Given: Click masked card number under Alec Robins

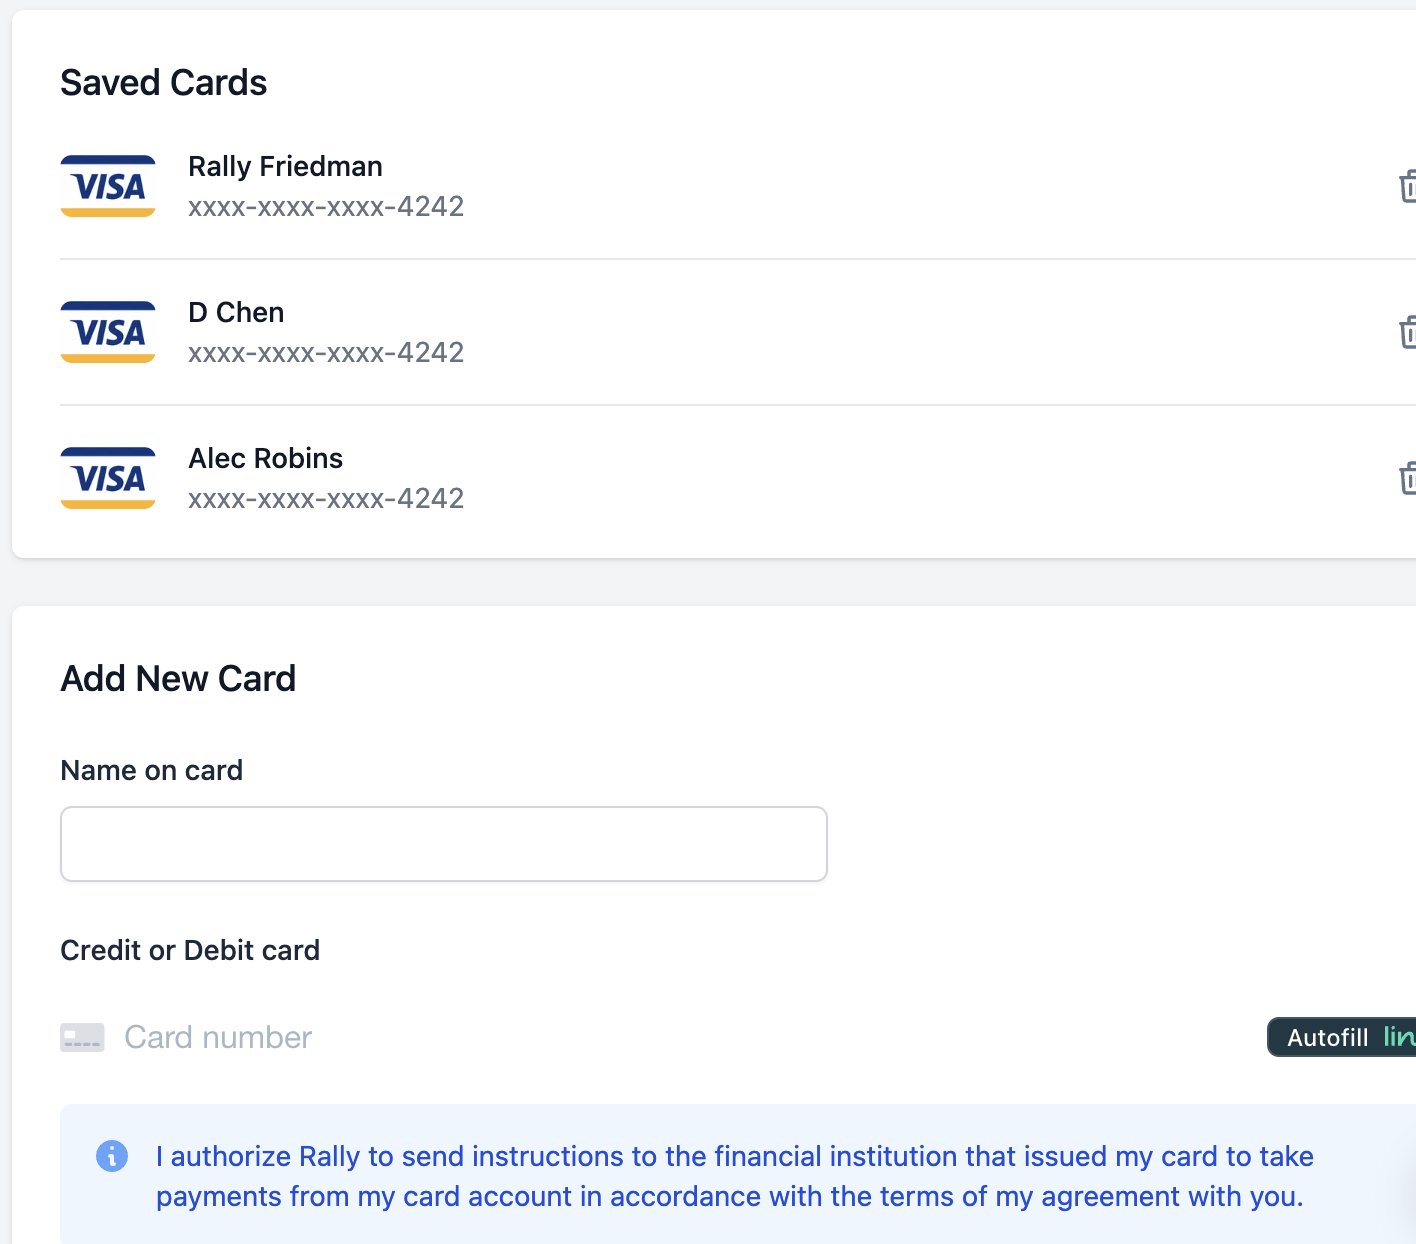Looking at the screenshot, I should pos(326,498).
